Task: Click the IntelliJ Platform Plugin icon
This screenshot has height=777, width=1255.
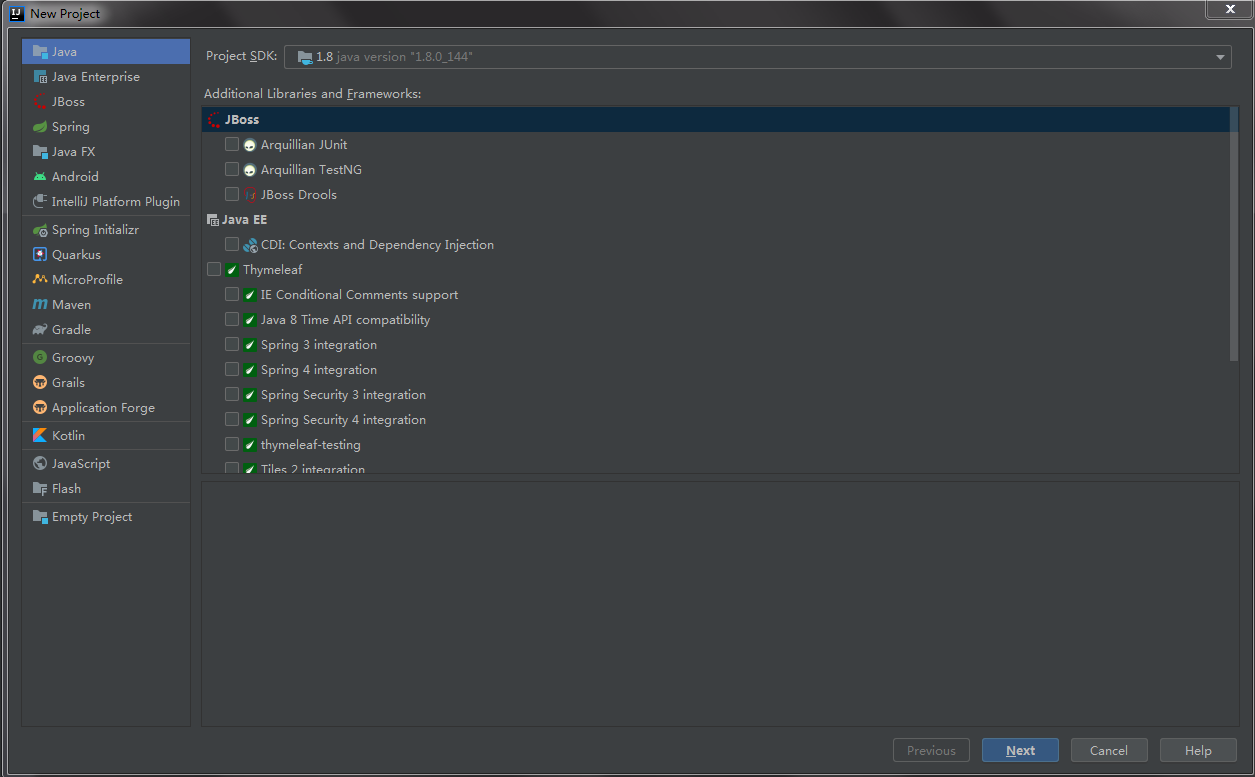Action: (40, 201)
